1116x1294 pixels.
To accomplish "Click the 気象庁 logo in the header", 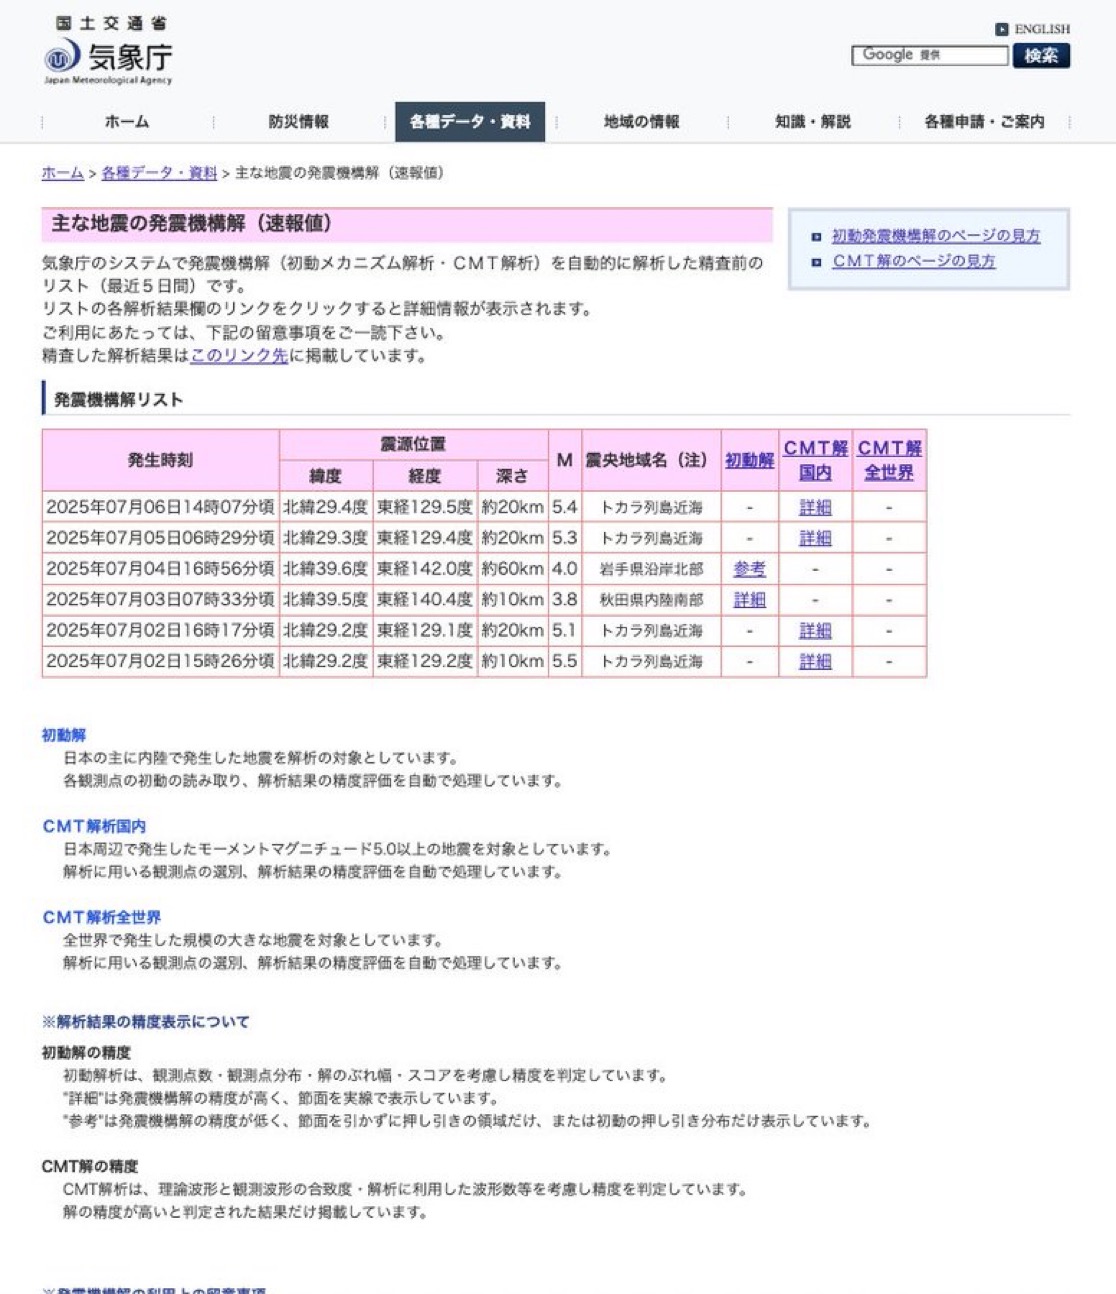I will point(108,52).
